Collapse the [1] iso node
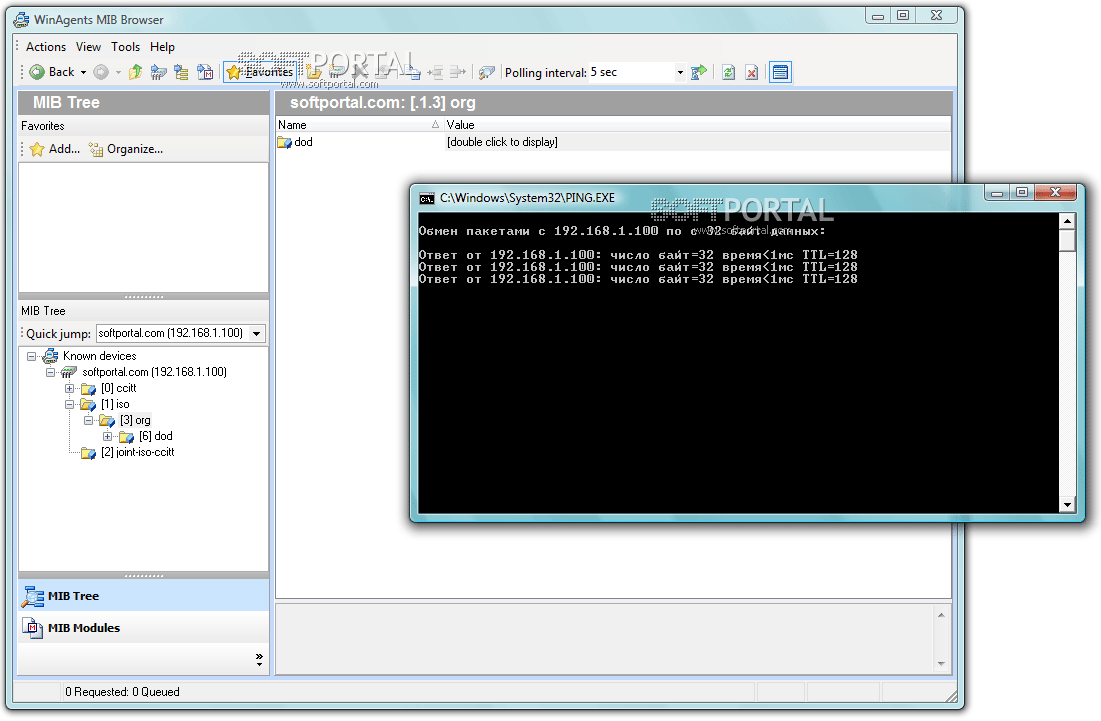Screen dimensions: 1101x721 [x=70, y=404]
